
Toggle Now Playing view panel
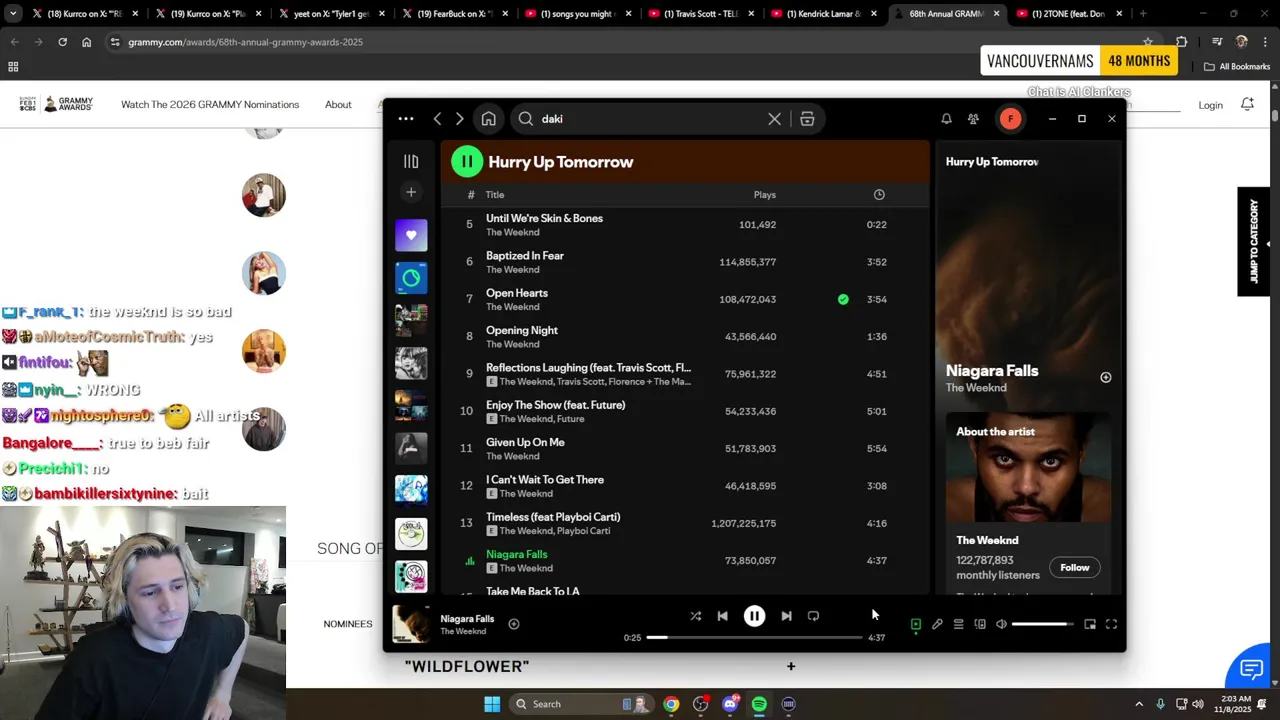915,624
